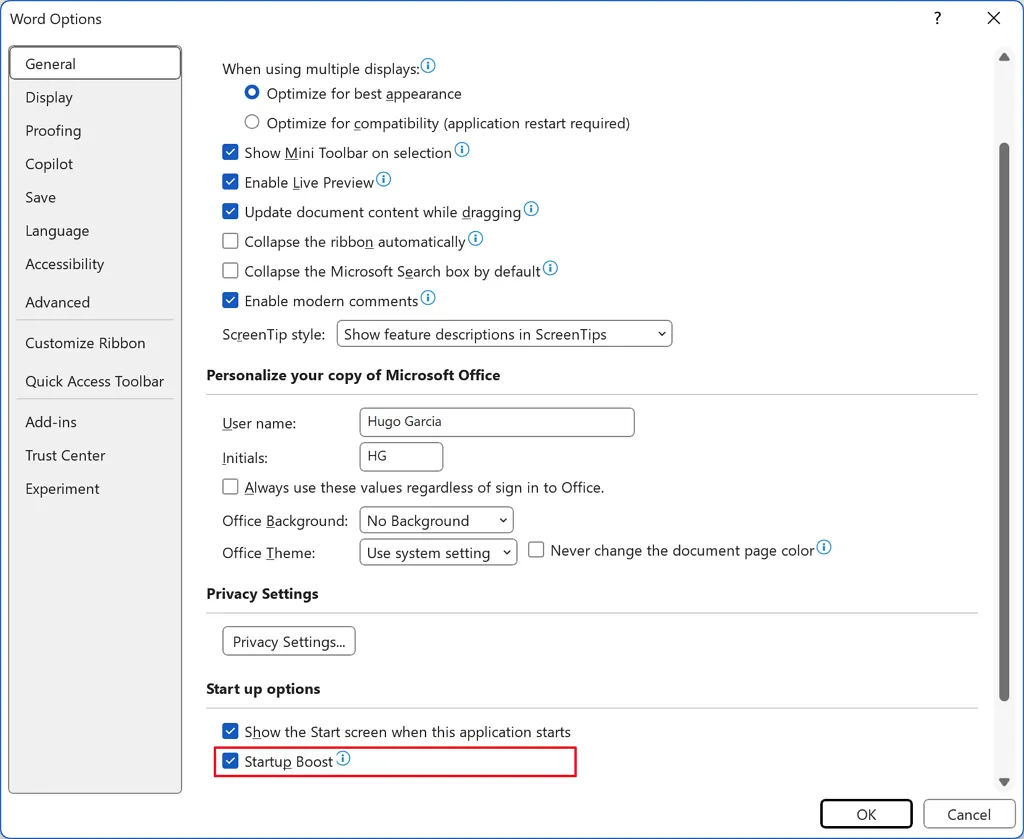
Task: Open the Quick Access Toolbar category
Action: [x=95, y=381]
